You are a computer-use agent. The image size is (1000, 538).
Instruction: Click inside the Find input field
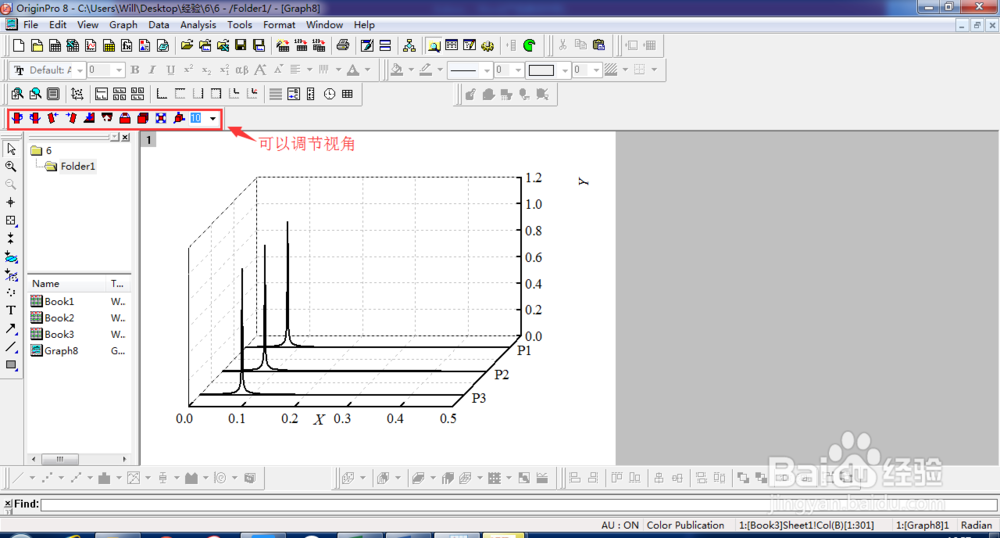pyautogui.click(x=518, y=504)
